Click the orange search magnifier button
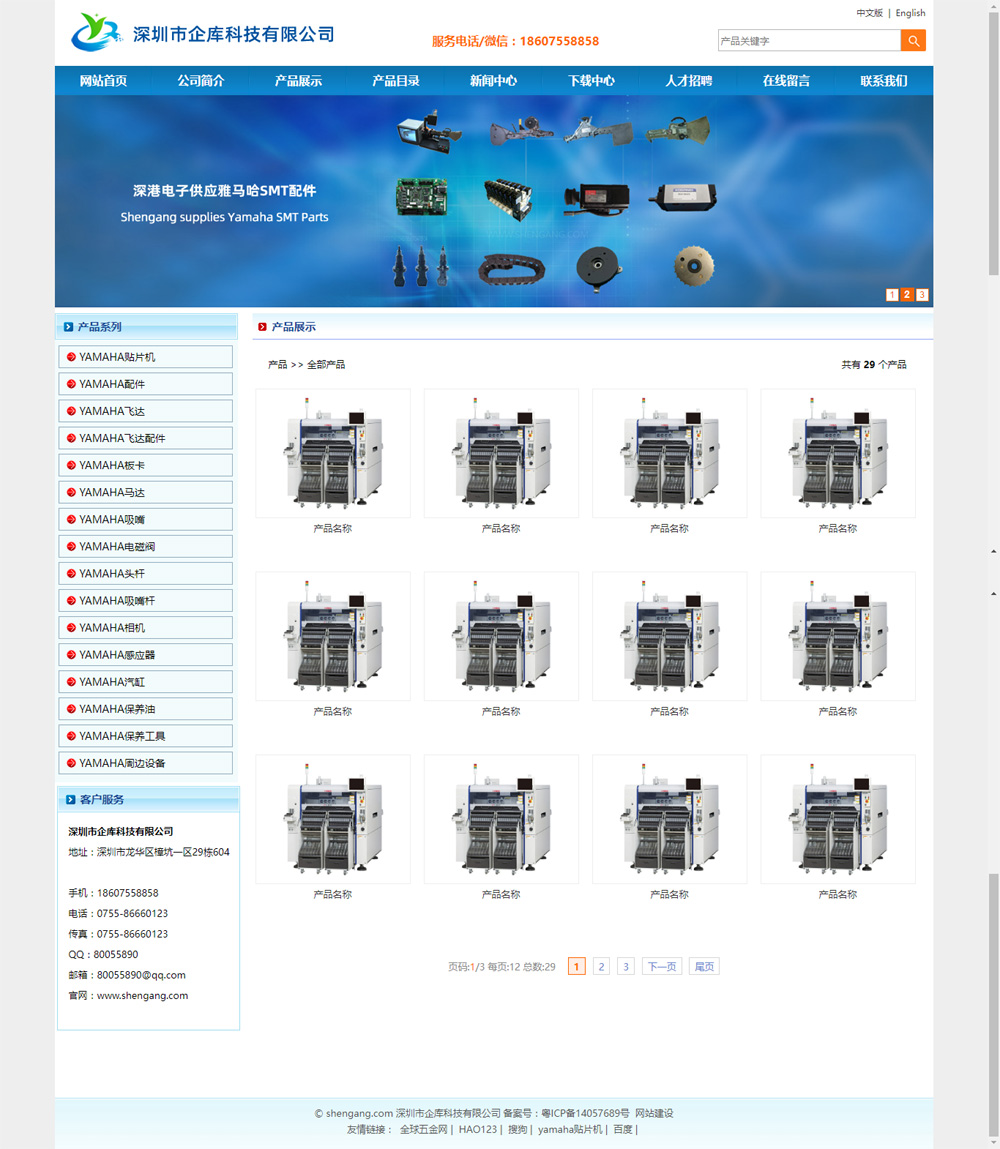The width and height of the screenshot is (1000, 1149). 913,40
